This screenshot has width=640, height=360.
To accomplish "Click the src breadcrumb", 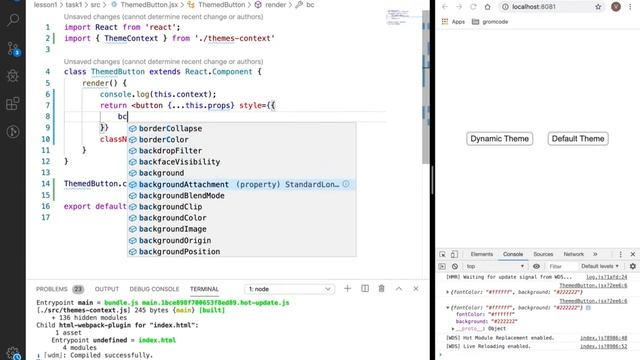I will [x=95, y=5].
